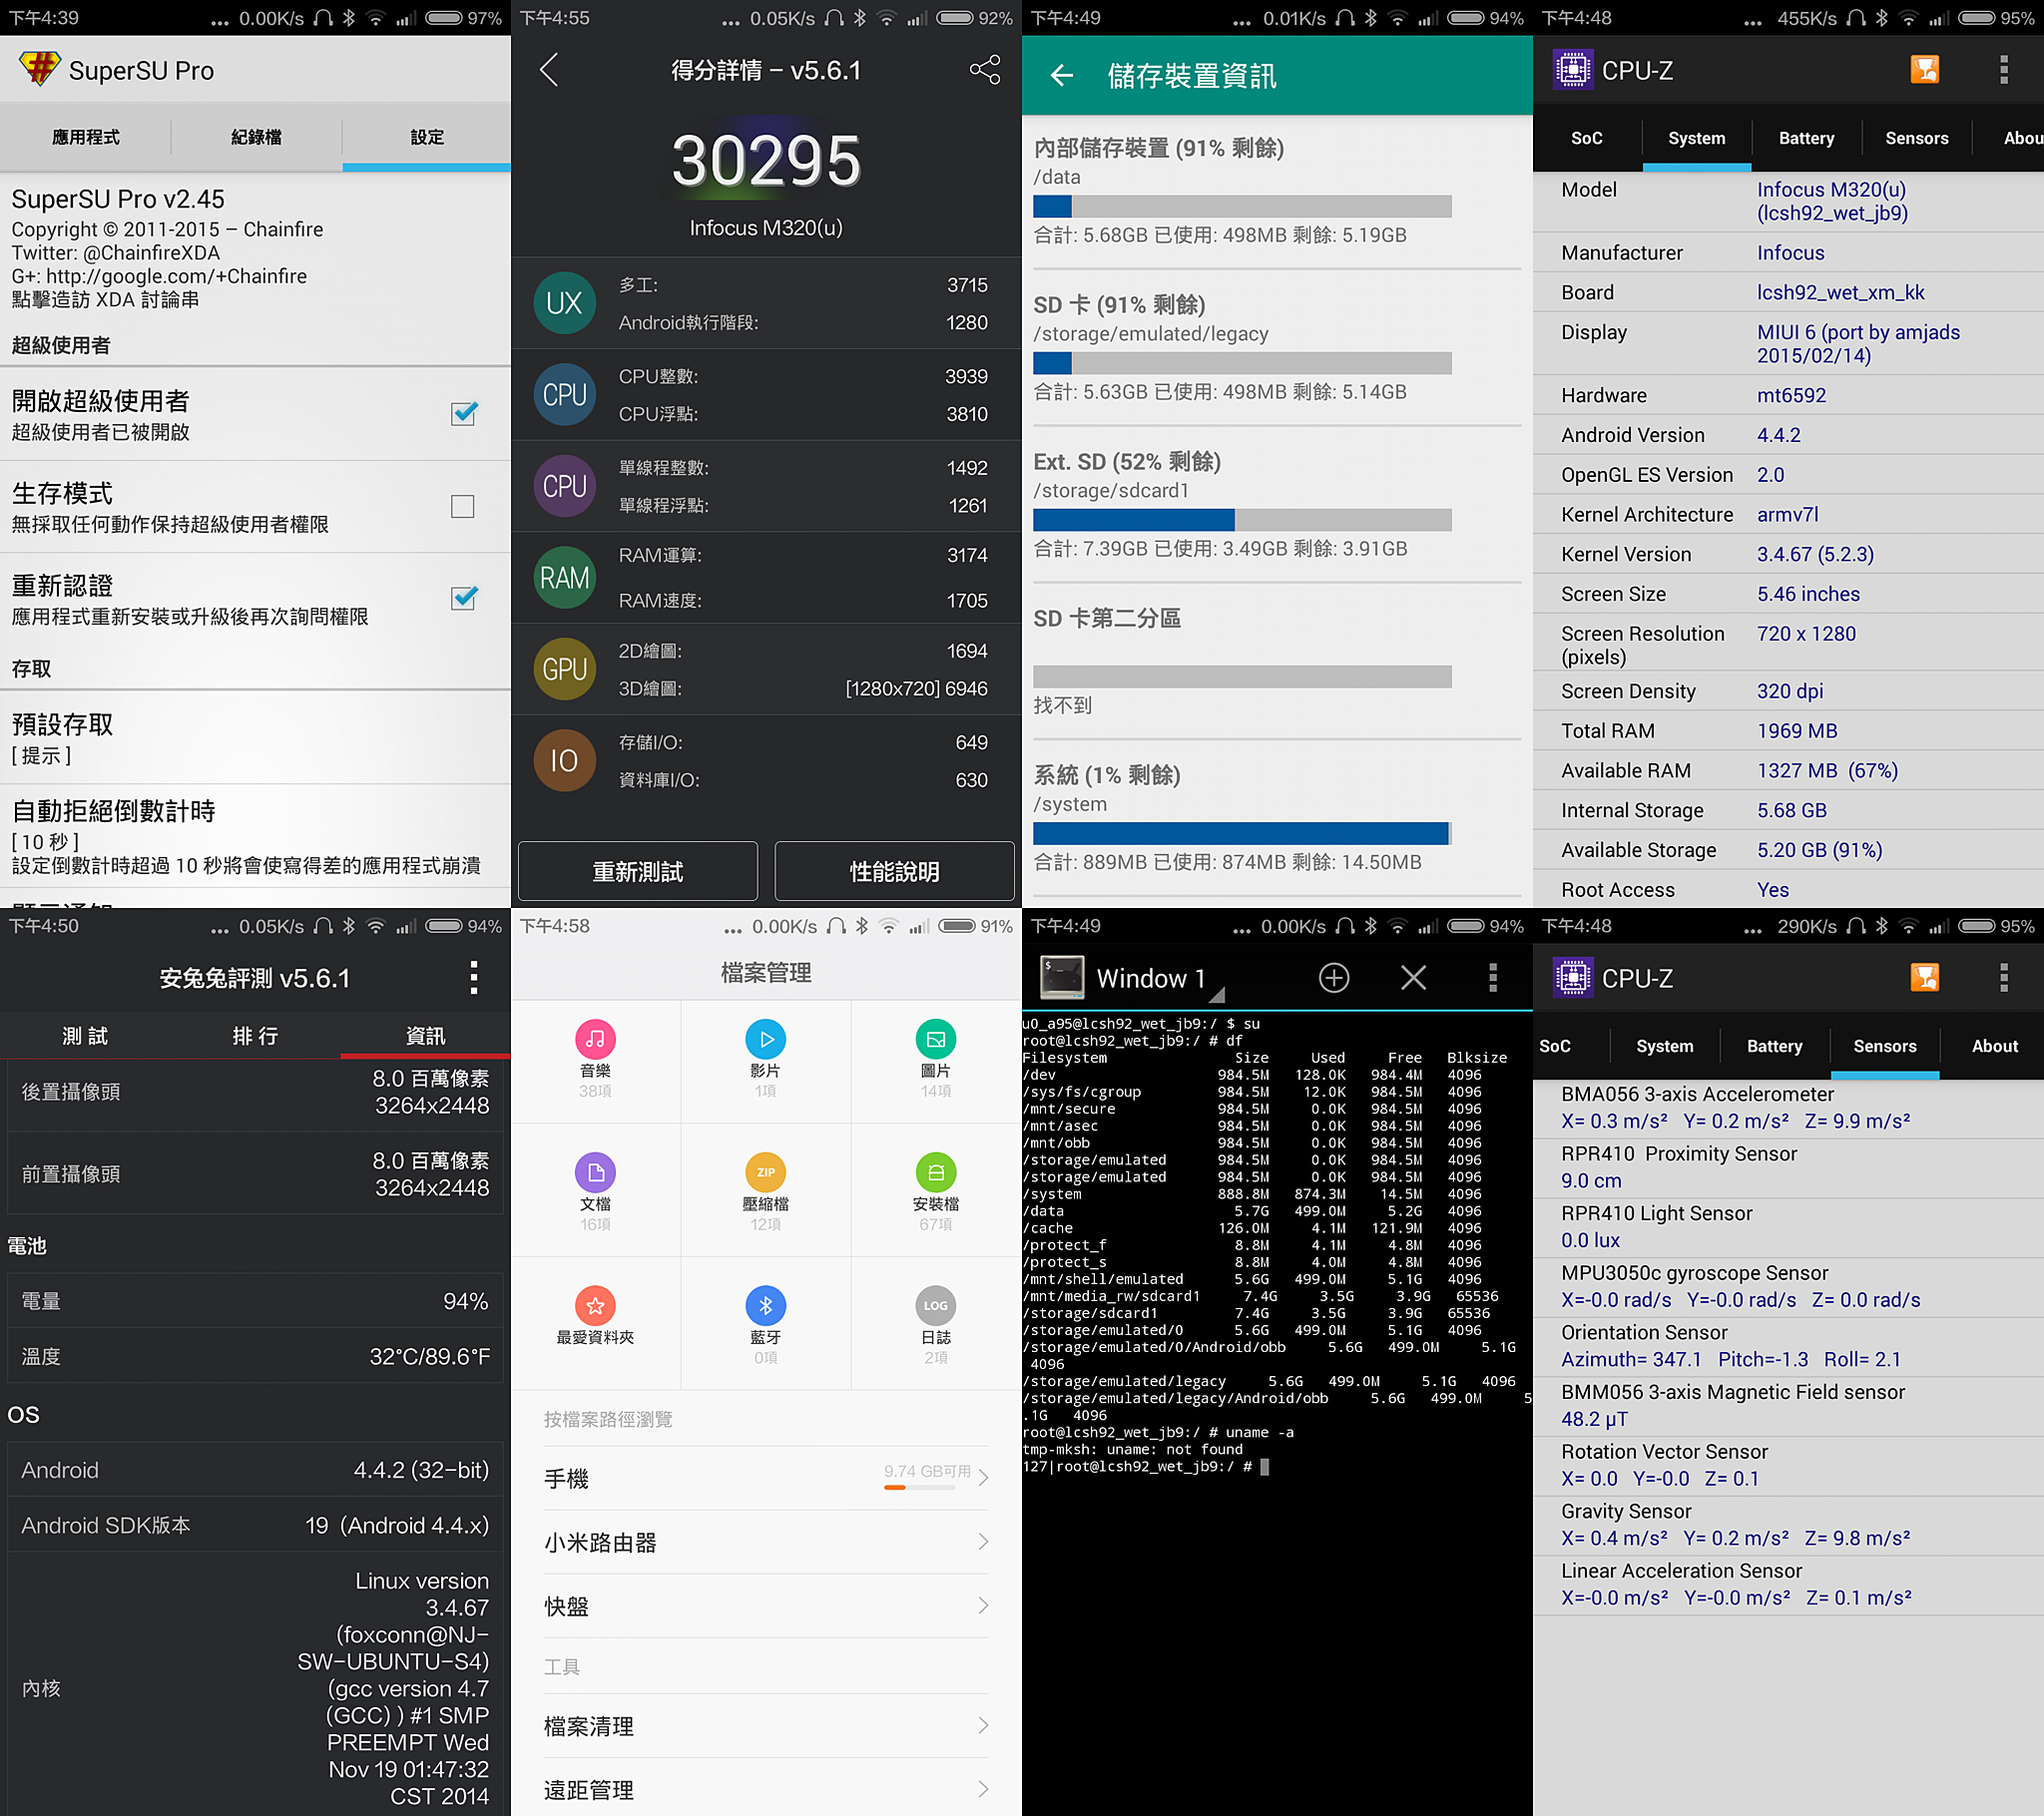Open the 小米路由器 row chevron

pyautogui.click(x=983, y=1542)
